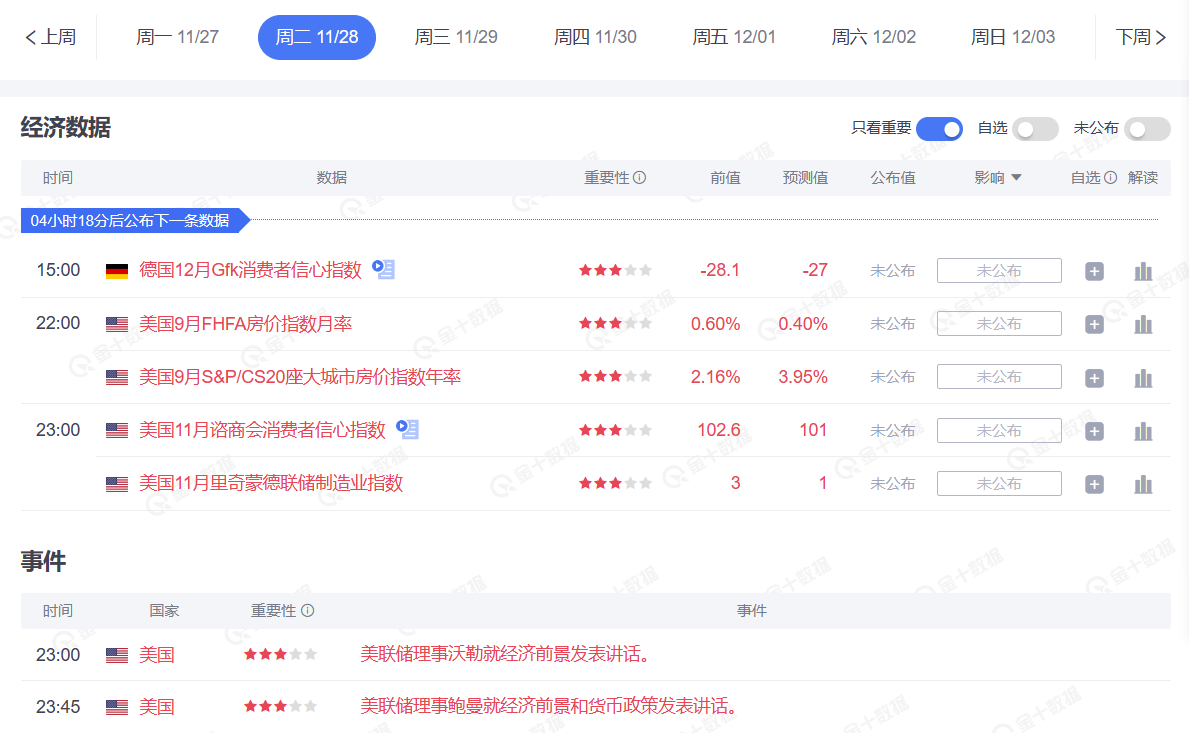Viewport: 1189px width, 733px height.
Task: Click the plus icon beside 美国9月S&P/CS20座大城市房价指数年率
Action: click(1094, 377)
